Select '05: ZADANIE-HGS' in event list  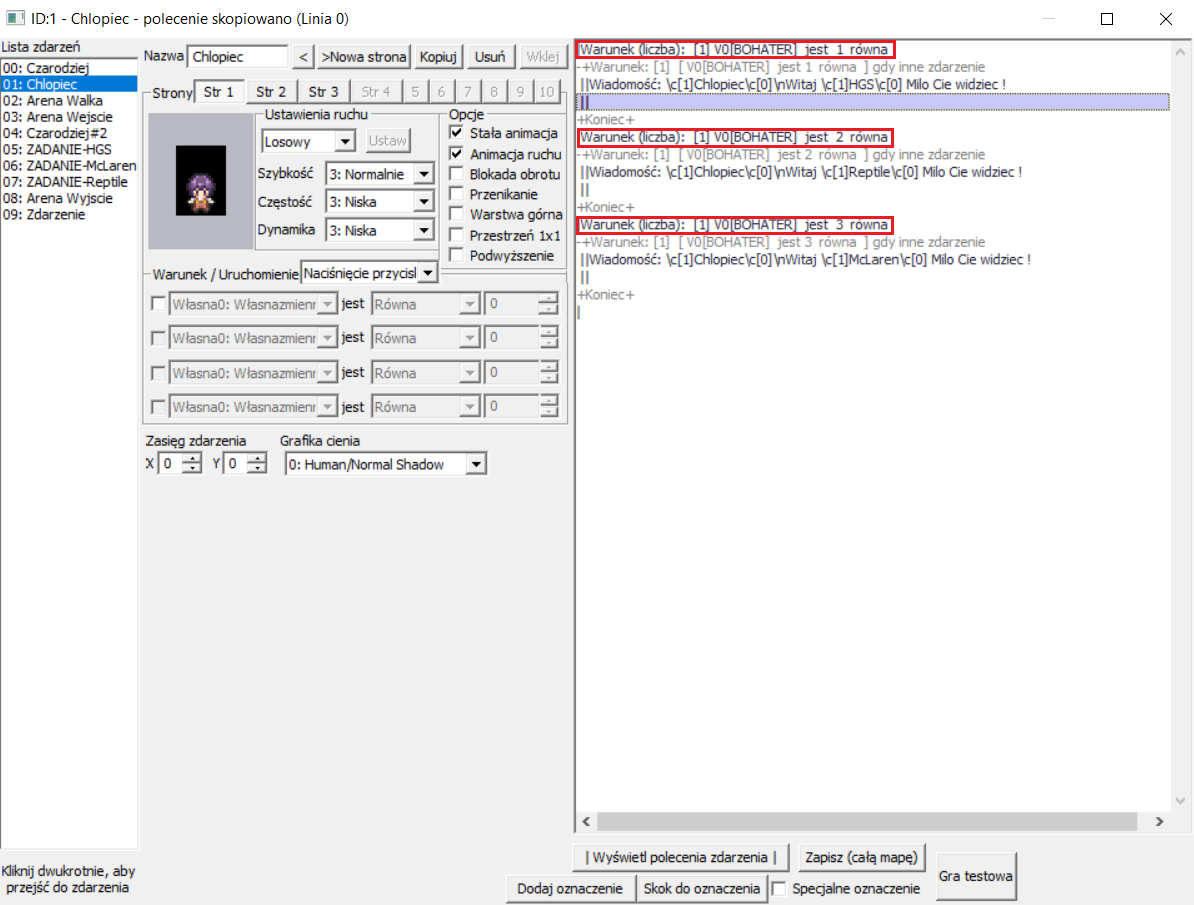[x=57, y=150]
